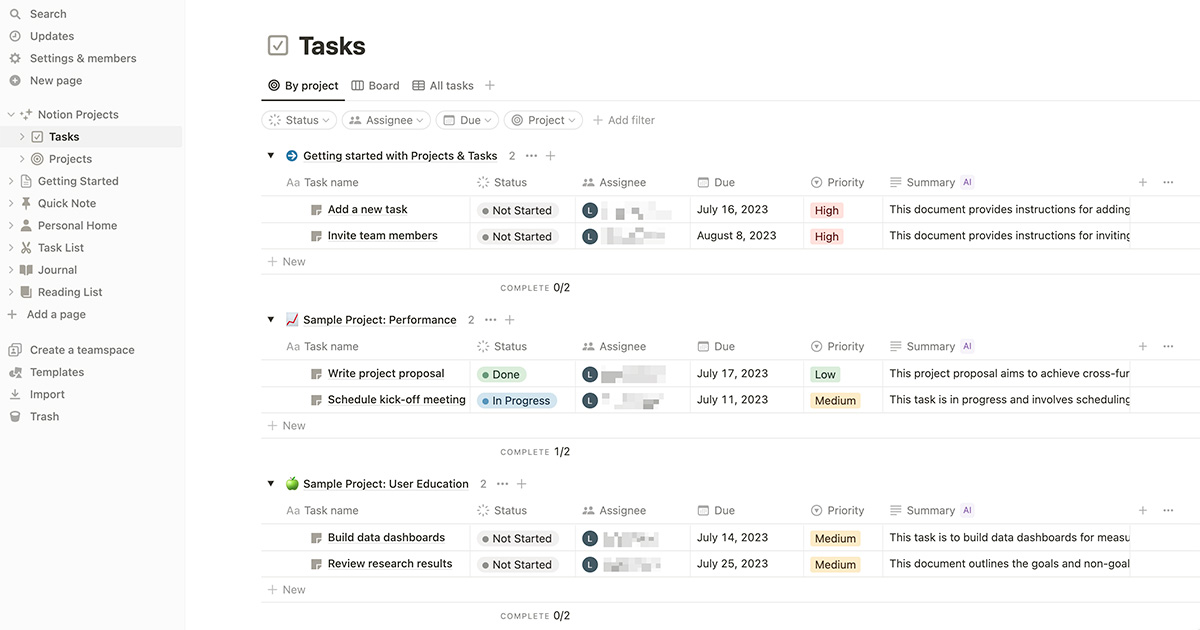Open the Invite team members task

[383, 236]
